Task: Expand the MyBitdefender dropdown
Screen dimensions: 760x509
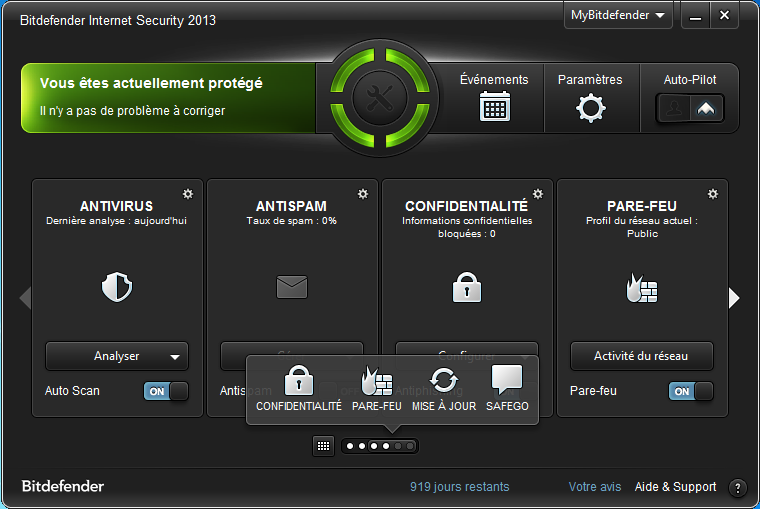Action: tap(619, 16)
